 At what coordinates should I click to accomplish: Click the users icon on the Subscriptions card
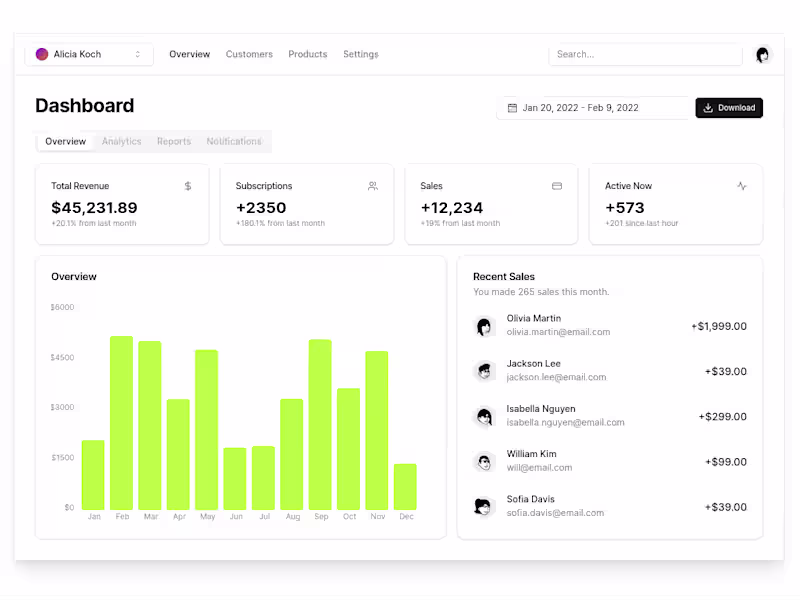point(372,186)
